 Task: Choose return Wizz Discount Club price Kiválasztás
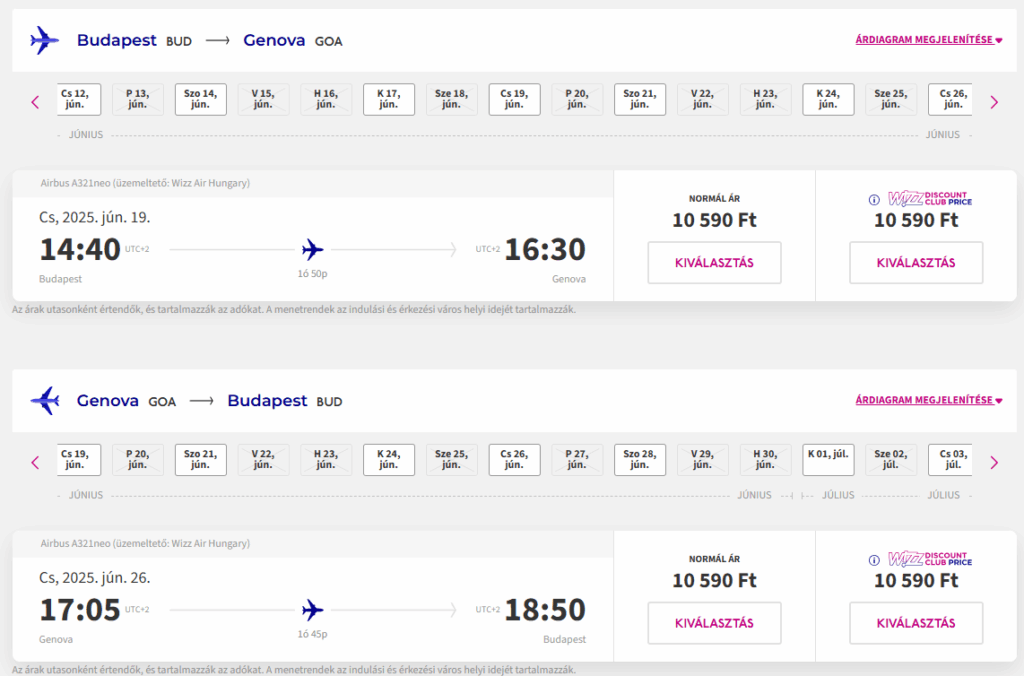[x=916, y=623]
